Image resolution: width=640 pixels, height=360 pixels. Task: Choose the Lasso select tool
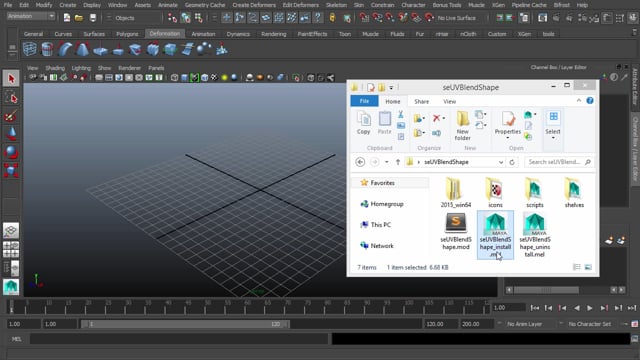tap(11, 97)
